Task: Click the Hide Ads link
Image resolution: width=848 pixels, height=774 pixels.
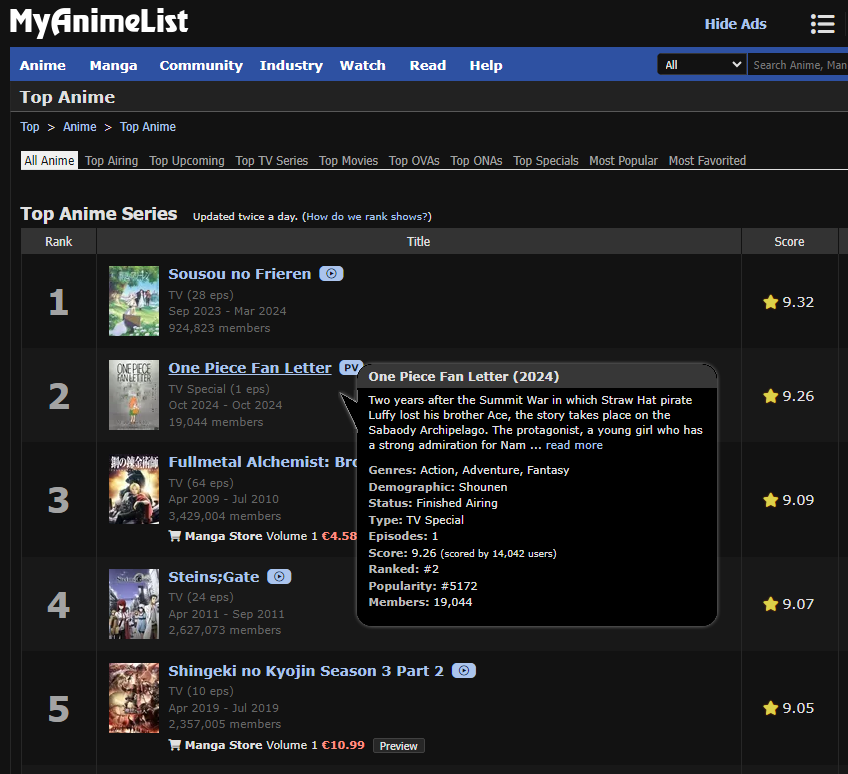Action: click(735, 24)
